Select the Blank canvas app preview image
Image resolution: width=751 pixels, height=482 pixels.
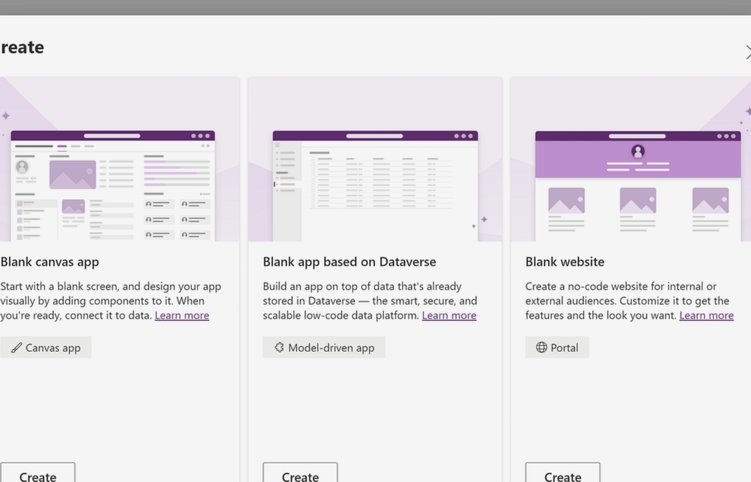coord(120,159)
